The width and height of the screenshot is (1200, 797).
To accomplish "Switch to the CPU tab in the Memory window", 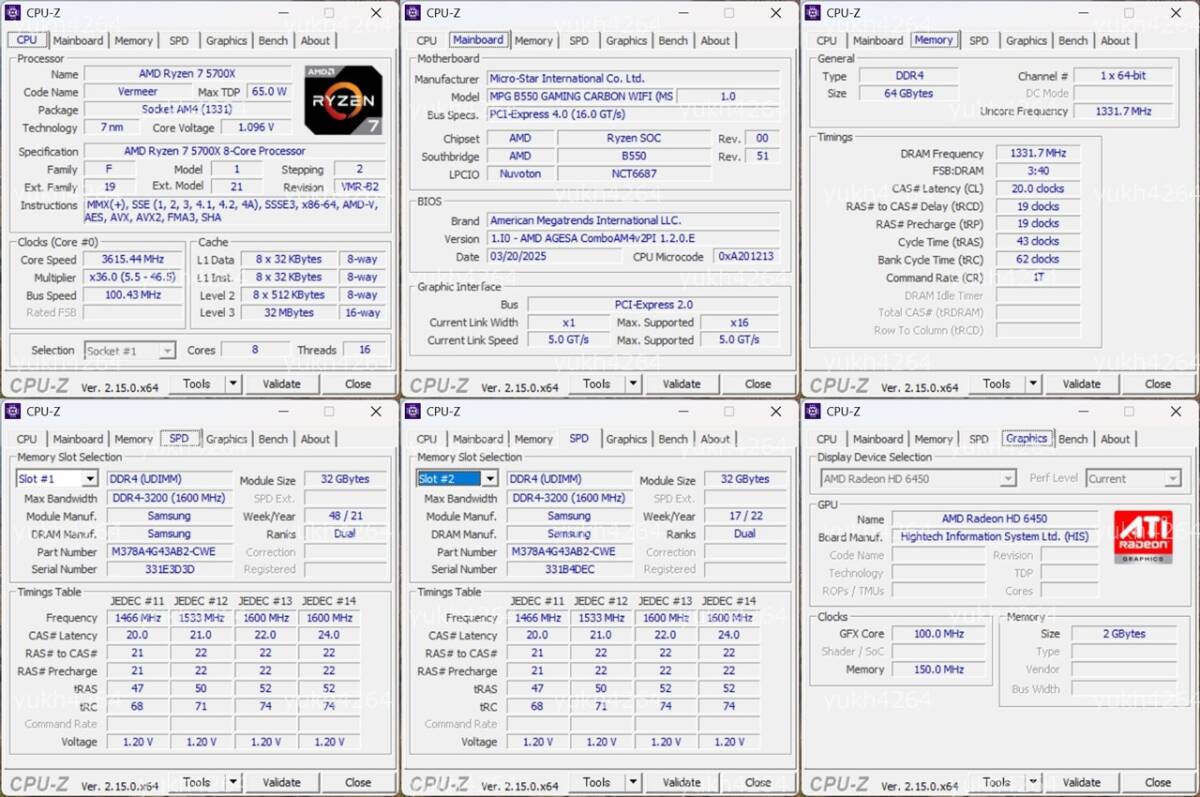I will (x=827, y=41).
